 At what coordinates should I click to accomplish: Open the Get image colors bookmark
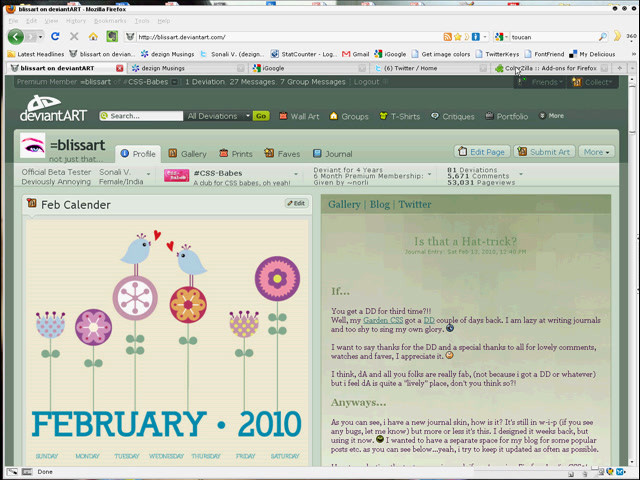point(440,54)
